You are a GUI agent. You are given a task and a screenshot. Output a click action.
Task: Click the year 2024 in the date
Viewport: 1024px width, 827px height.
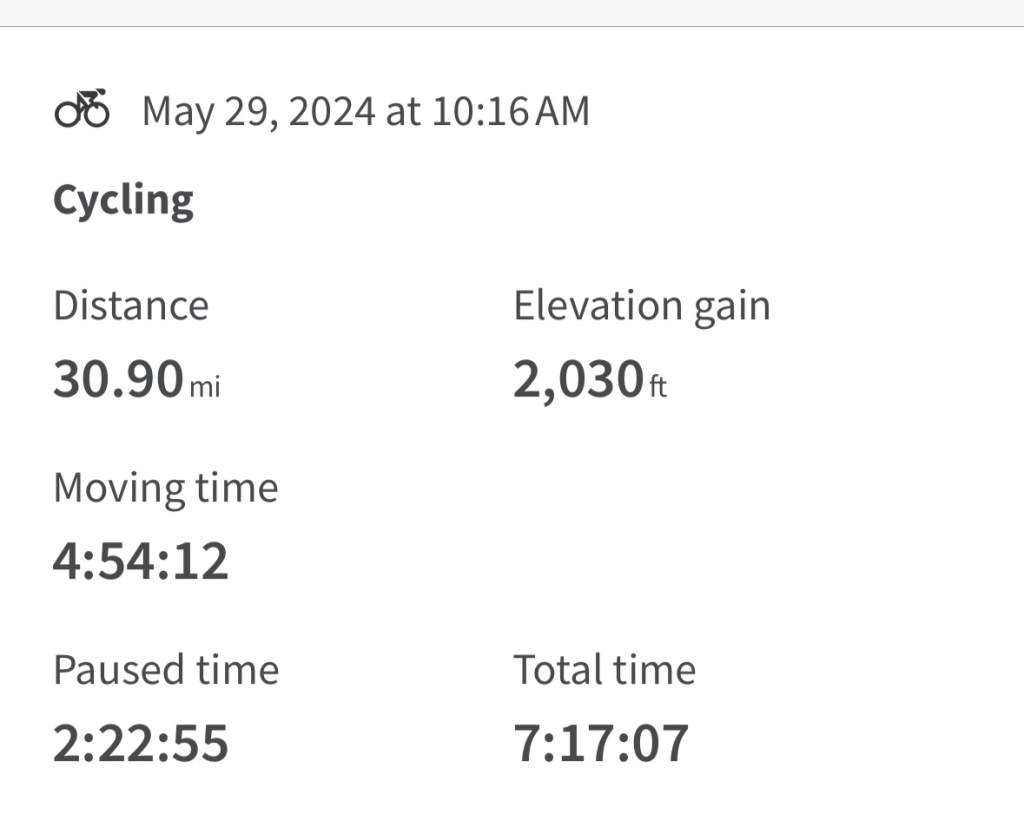[x=331, y=111]
